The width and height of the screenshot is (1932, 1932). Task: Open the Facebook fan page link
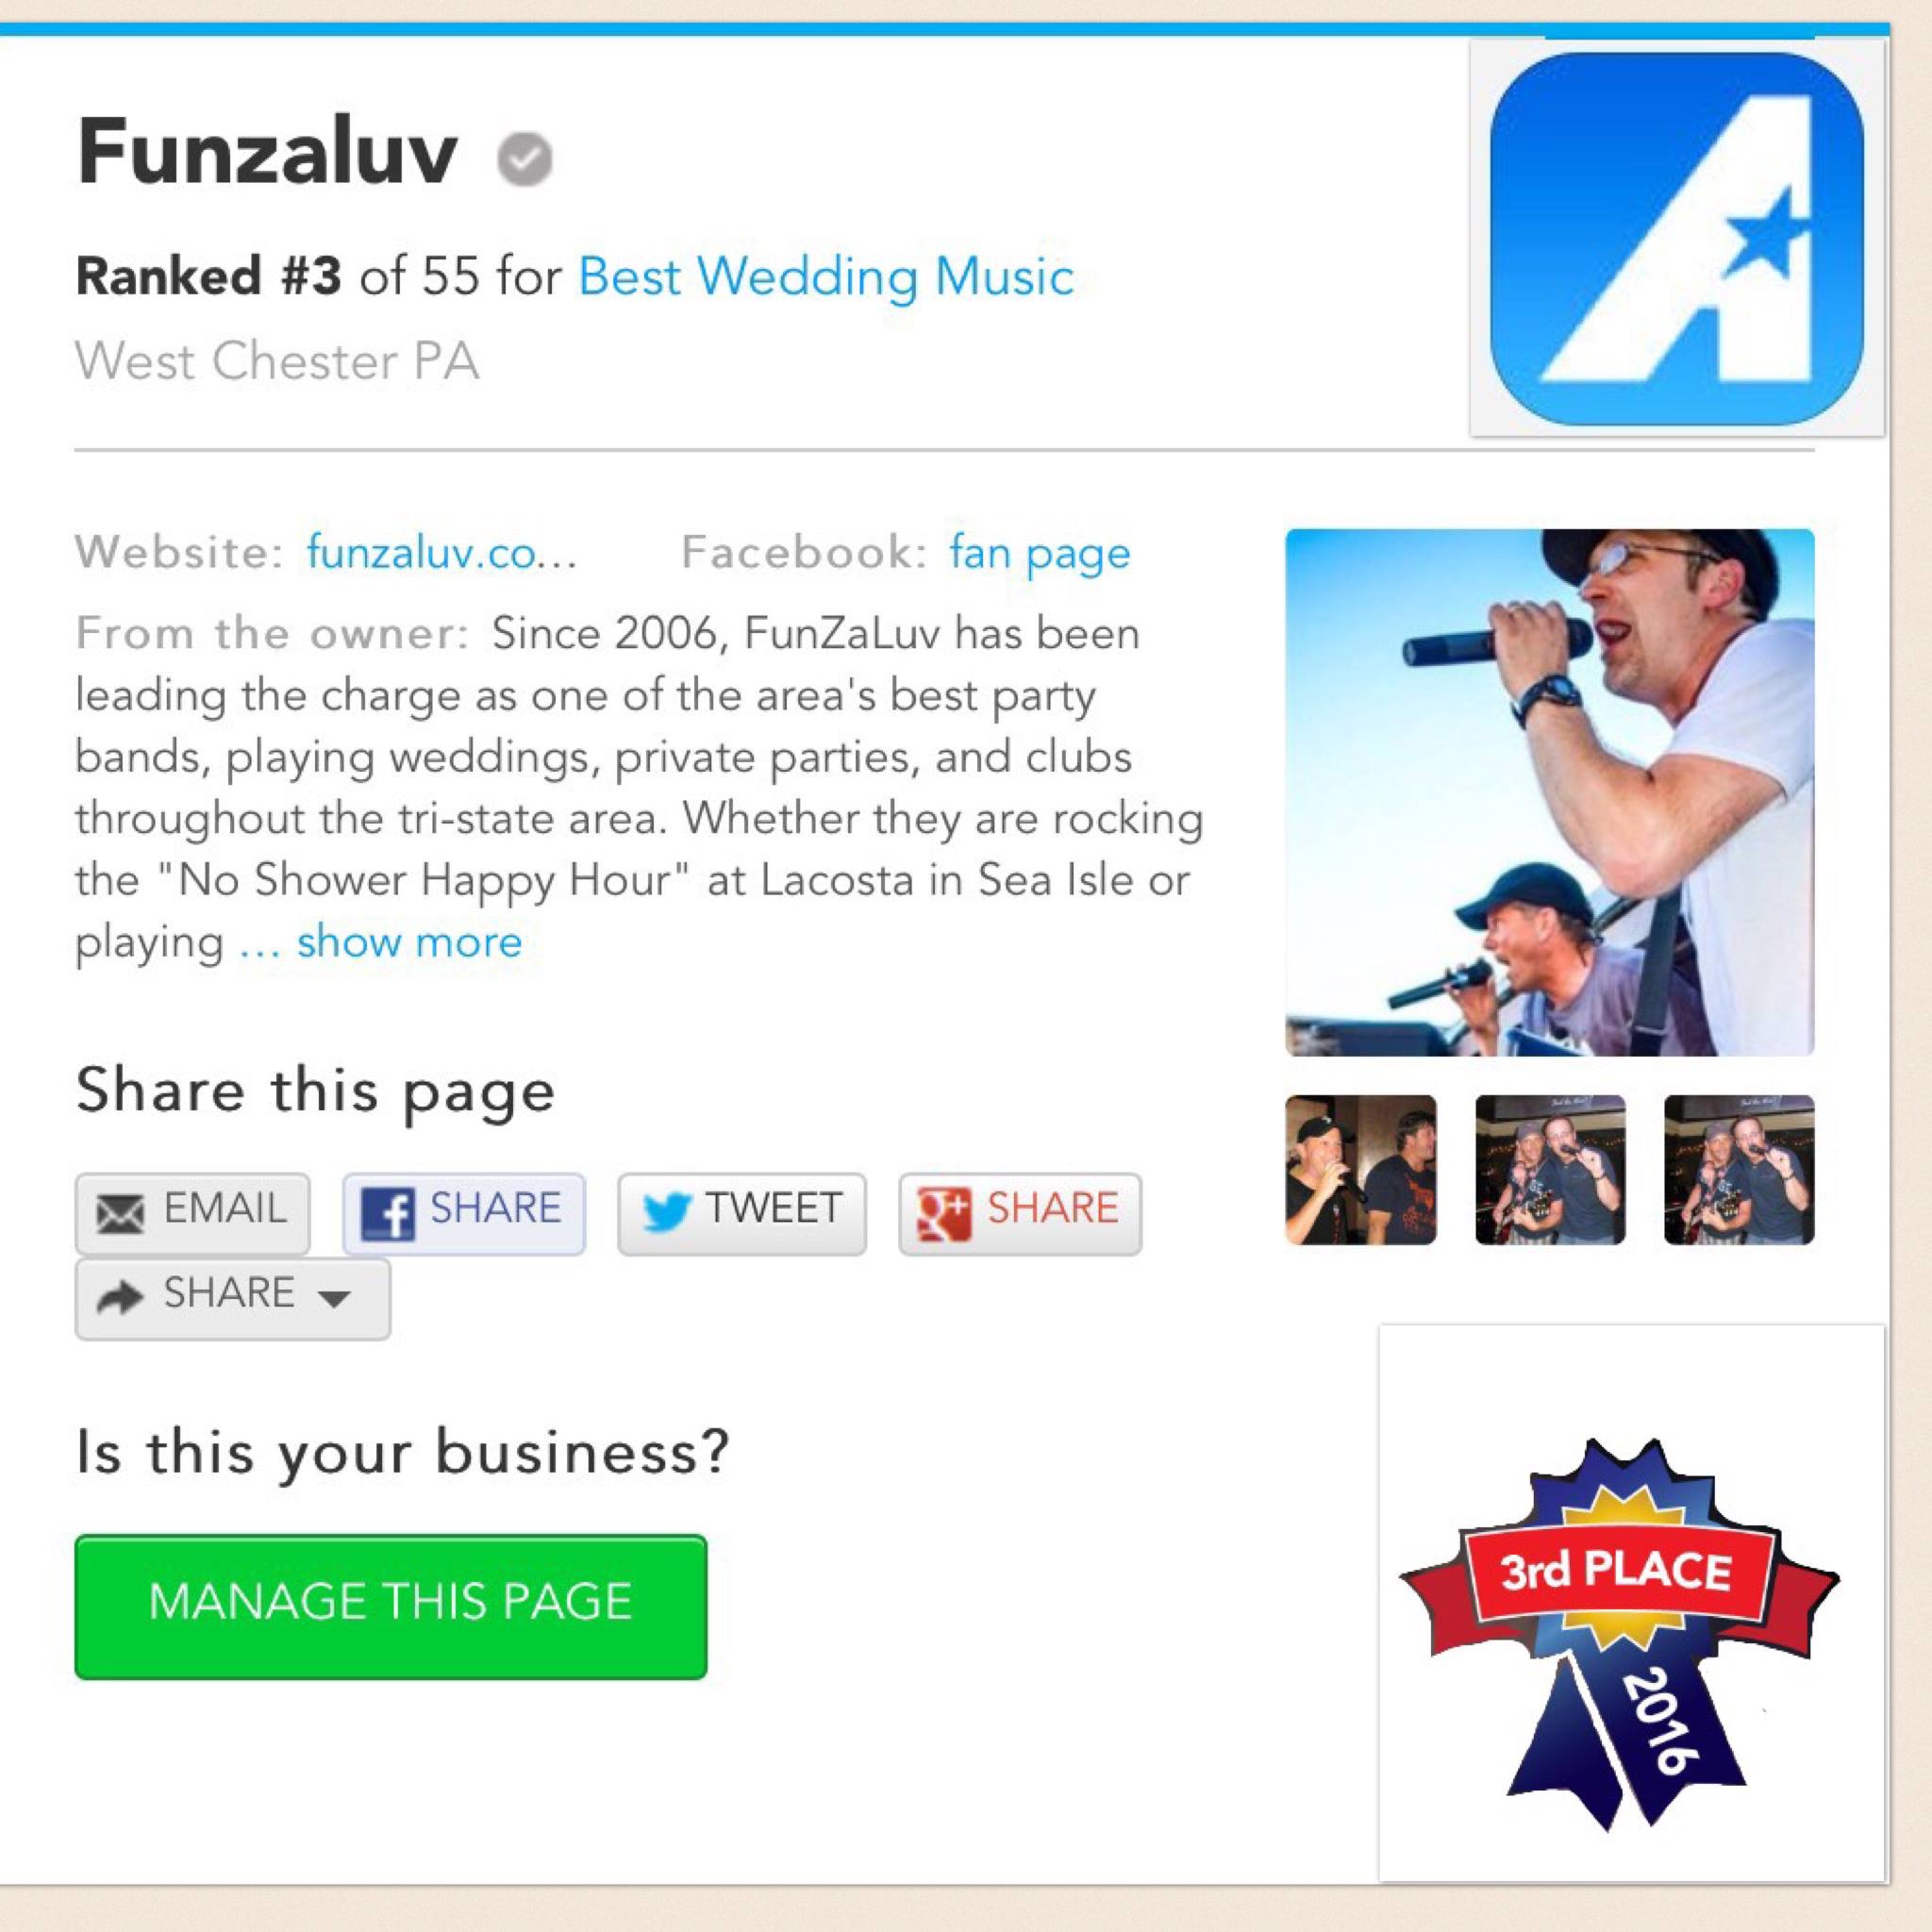click(1040, 553)
